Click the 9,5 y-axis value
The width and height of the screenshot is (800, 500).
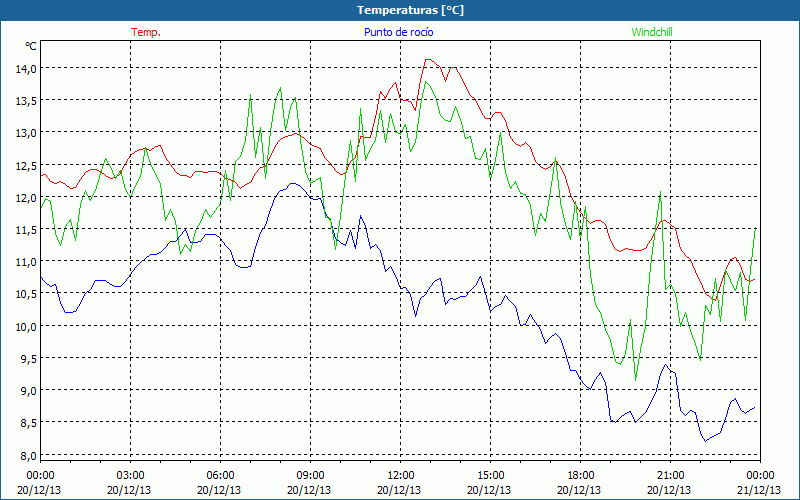click(28, 358)
